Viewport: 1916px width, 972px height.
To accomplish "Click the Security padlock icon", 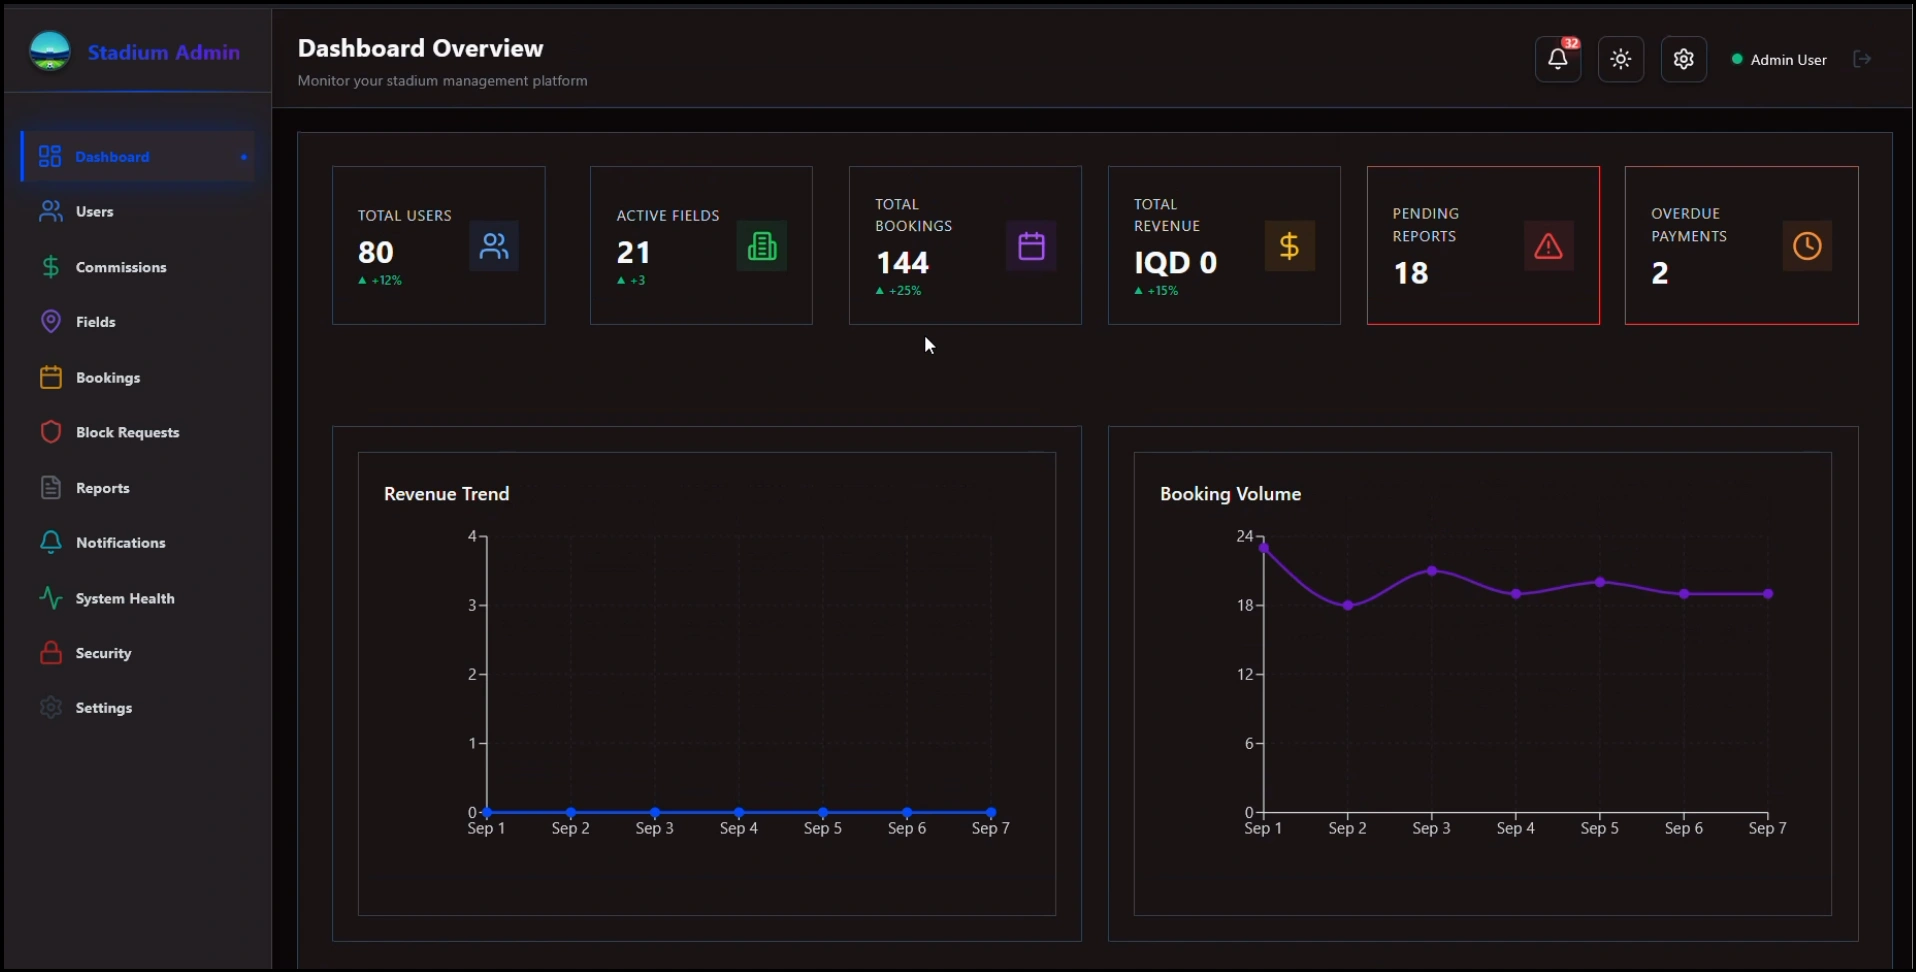I will 51,653.
